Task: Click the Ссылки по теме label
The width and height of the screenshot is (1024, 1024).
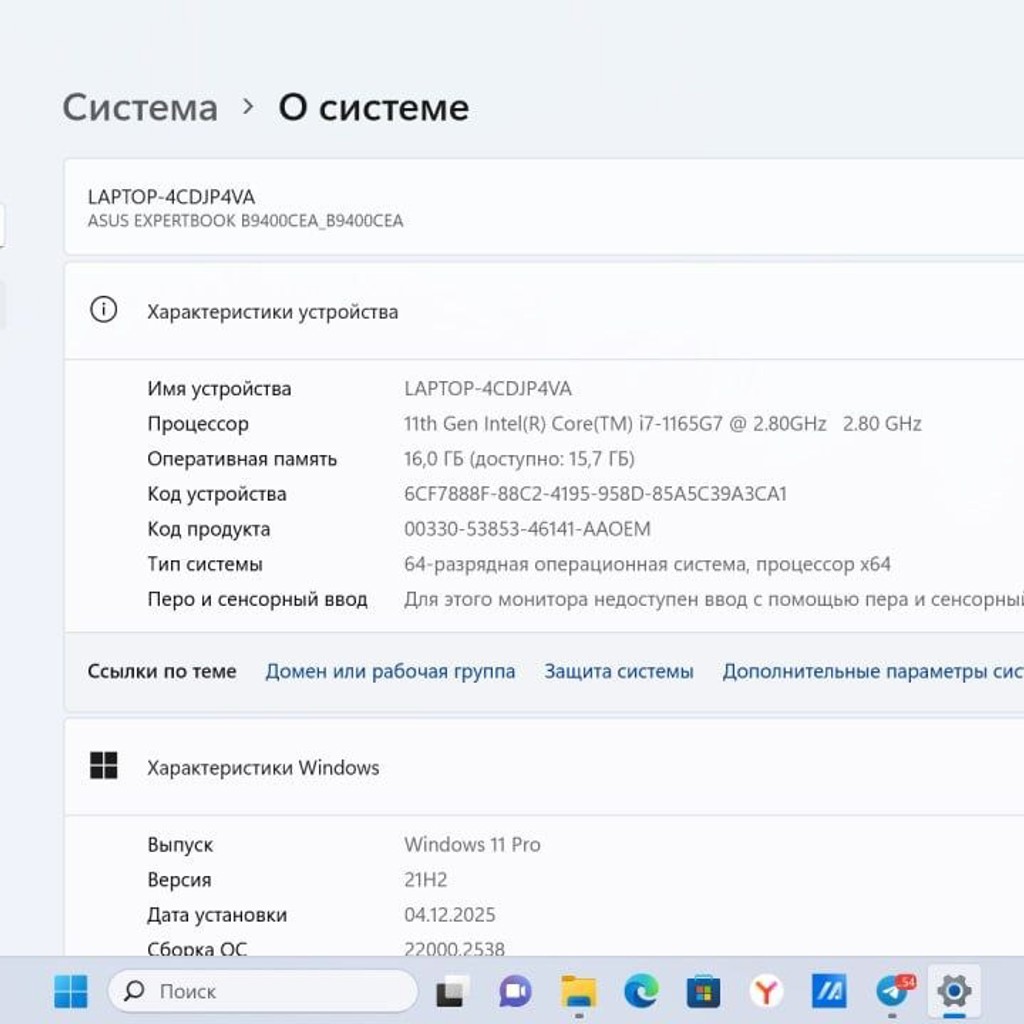Action: click(162, 671)
